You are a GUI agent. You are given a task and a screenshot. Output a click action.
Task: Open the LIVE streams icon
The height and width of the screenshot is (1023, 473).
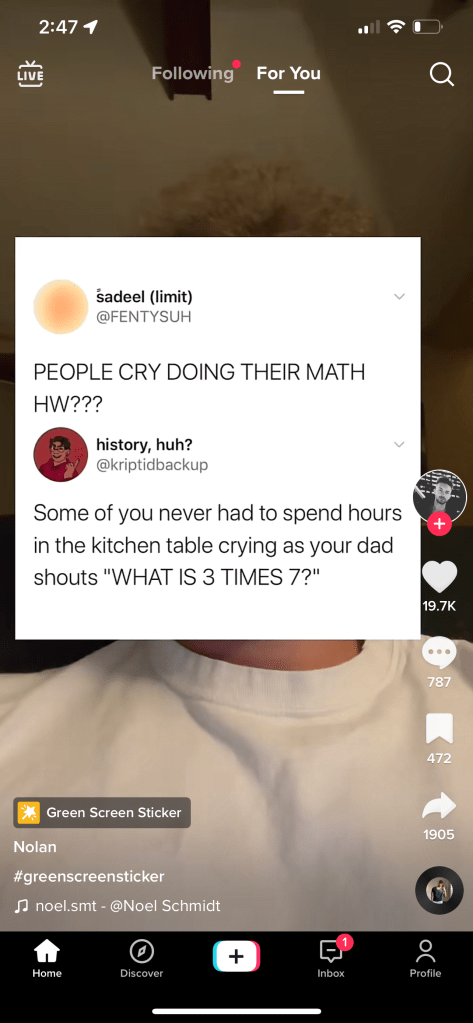pos(30,74)
